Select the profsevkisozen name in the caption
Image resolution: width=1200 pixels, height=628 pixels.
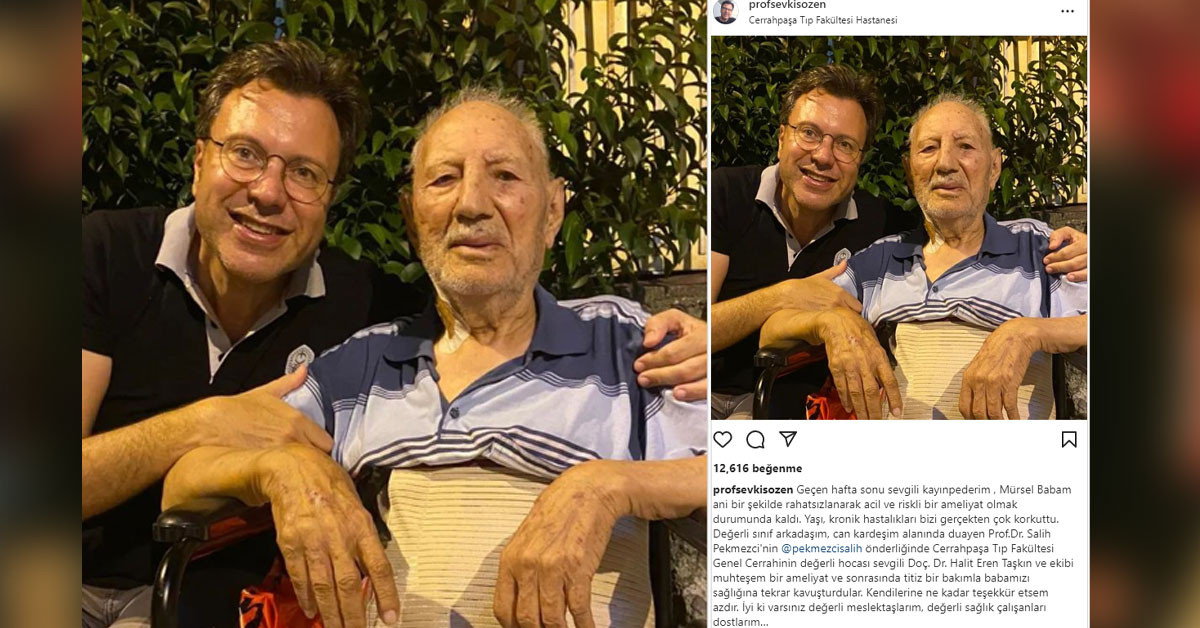coord(753,490)
